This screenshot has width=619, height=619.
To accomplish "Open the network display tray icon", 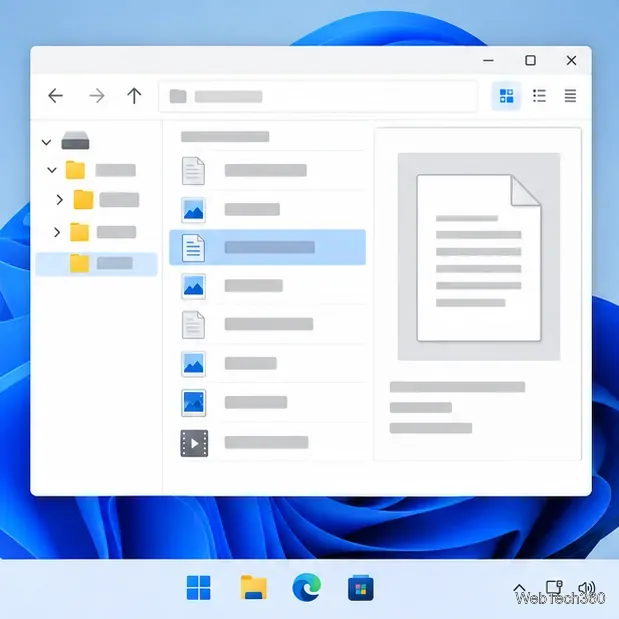I will coord(554,587).
